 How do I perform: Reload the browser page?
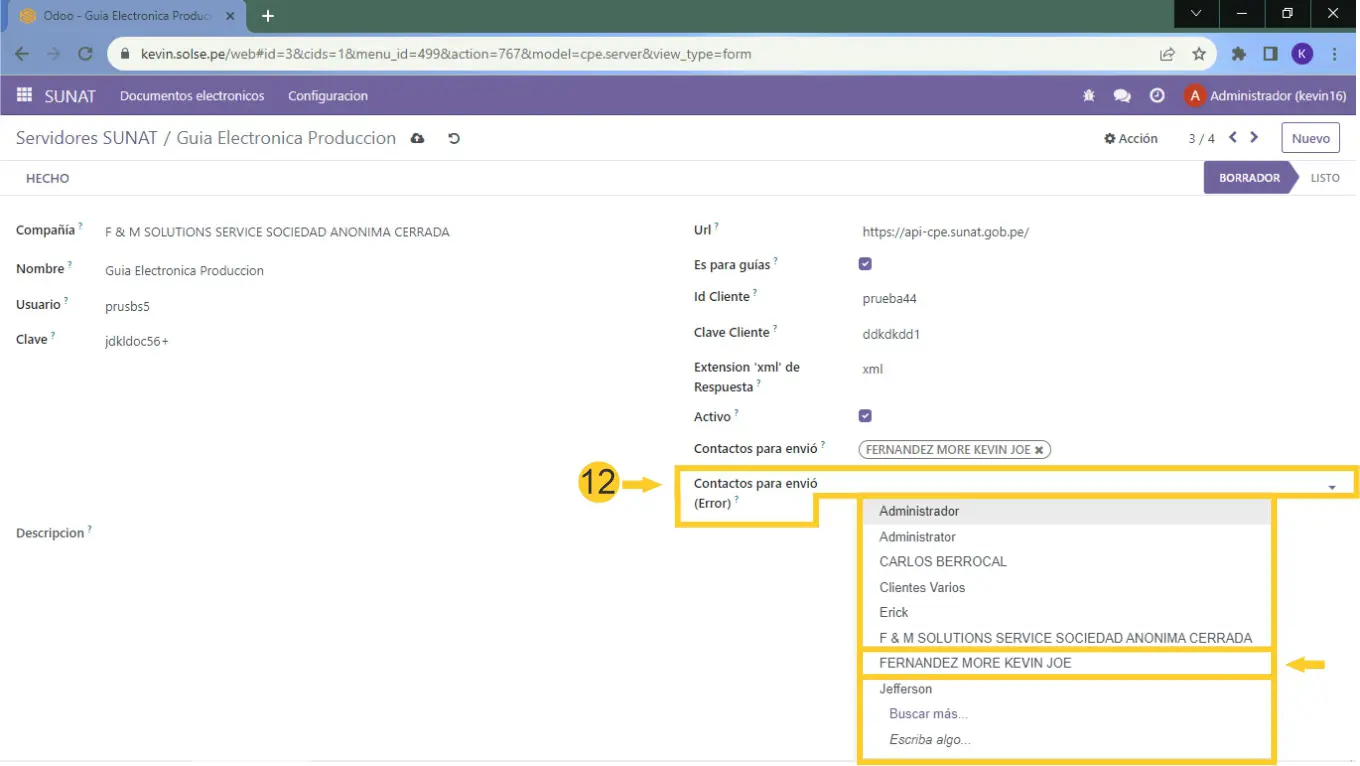pyautogui.click(x=85, y=54)
